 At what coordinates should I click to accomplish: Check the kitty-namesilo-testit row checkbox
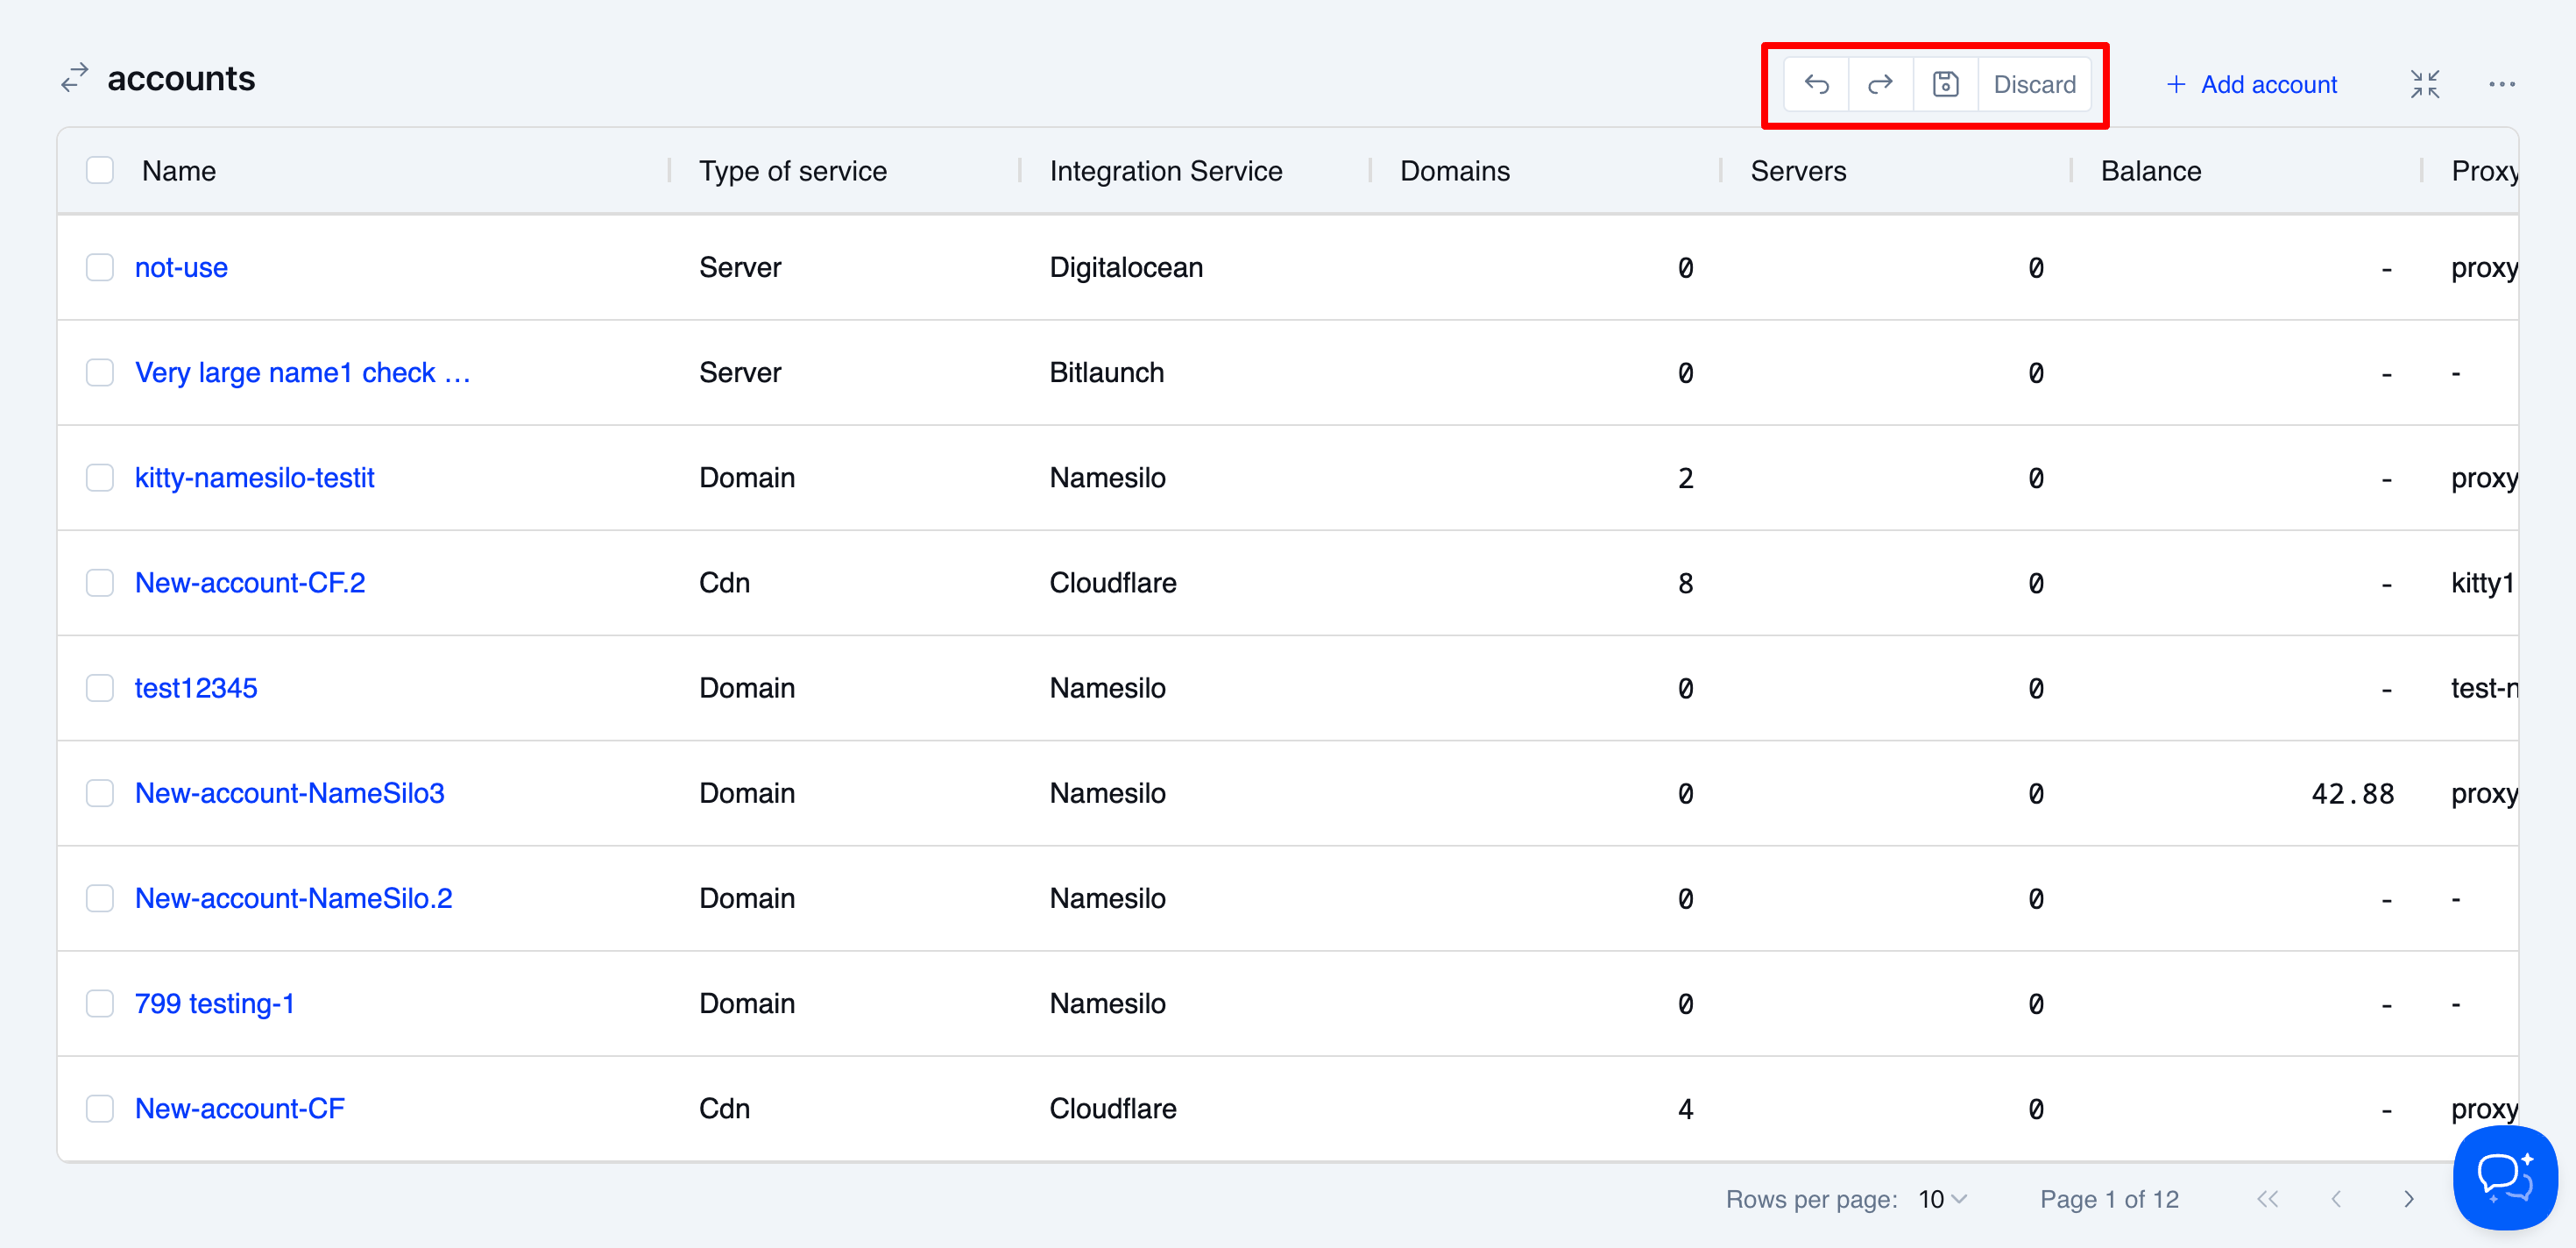pyautogui.click(x=100, y=477)
